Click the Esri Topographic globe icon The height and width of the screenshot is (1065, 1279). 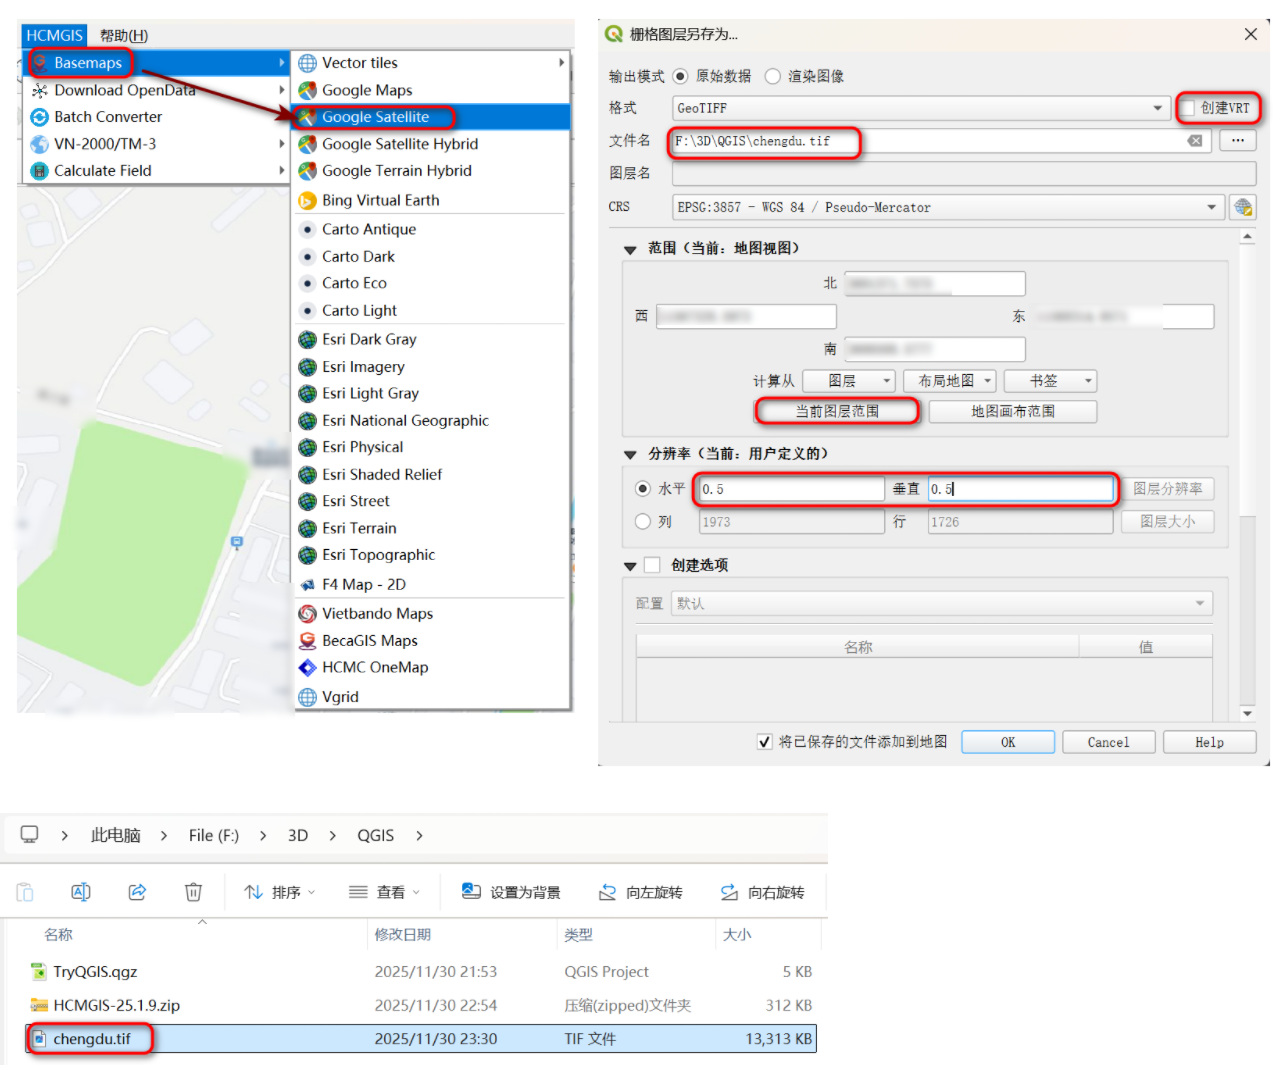tap(308, 555)
